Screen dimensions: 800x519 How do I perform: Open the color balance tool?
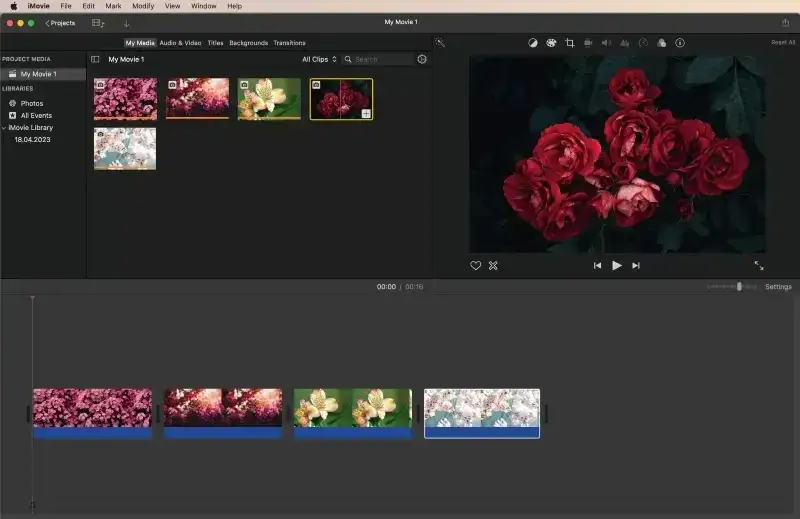(532, 43)
